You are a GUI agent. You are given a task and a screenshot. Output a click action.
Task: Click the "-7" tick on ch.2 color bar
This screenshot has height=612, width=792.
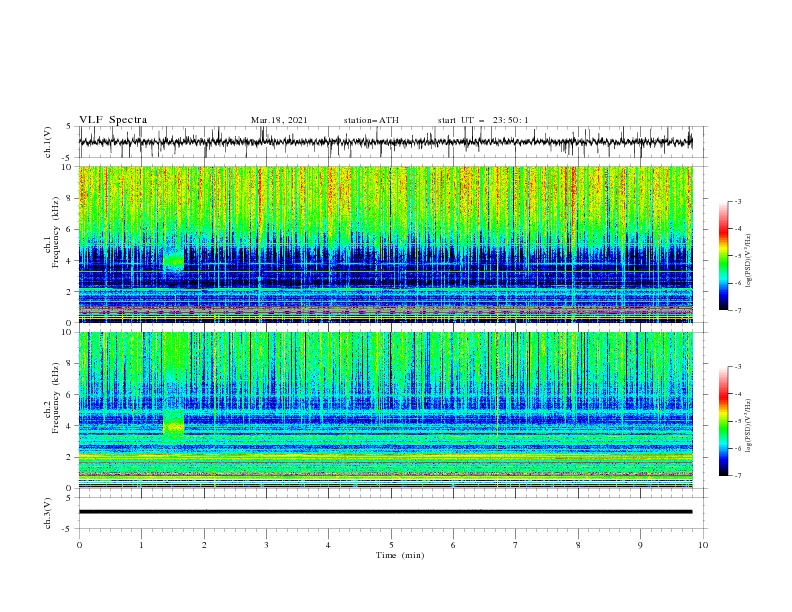[737, 476]
